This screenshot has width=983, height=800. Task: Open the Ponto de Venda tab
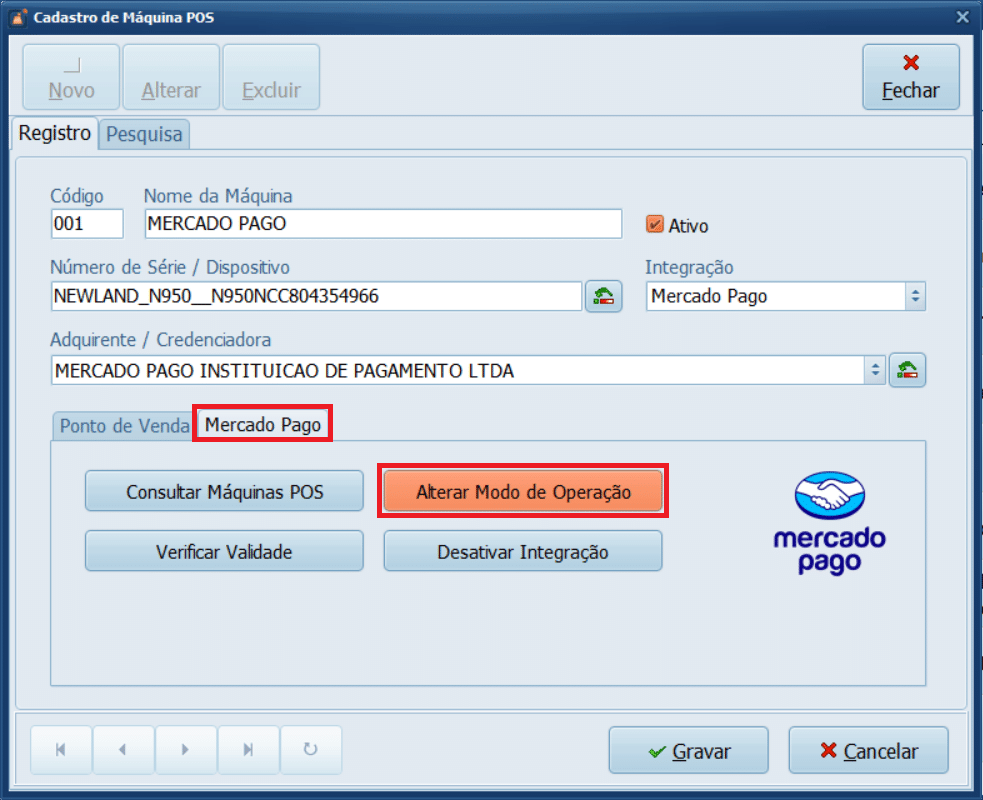pos(124,425)
